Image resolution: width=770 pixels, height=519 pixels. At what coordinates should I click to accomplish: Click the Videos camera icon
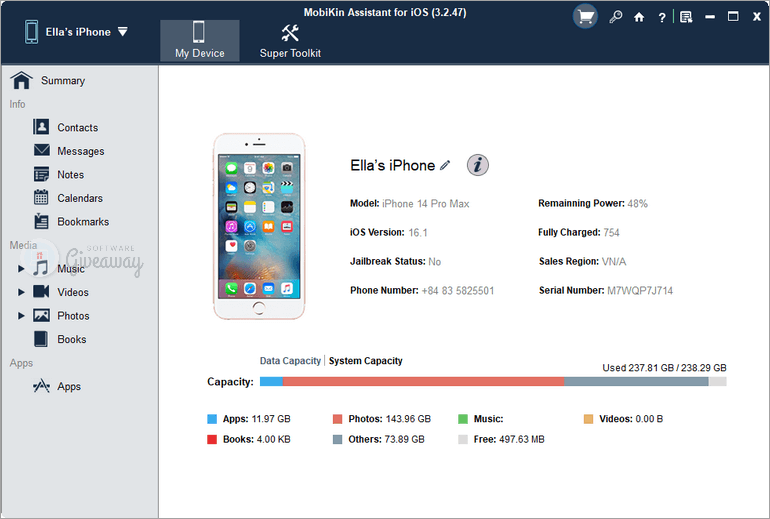tap(41, 291)
